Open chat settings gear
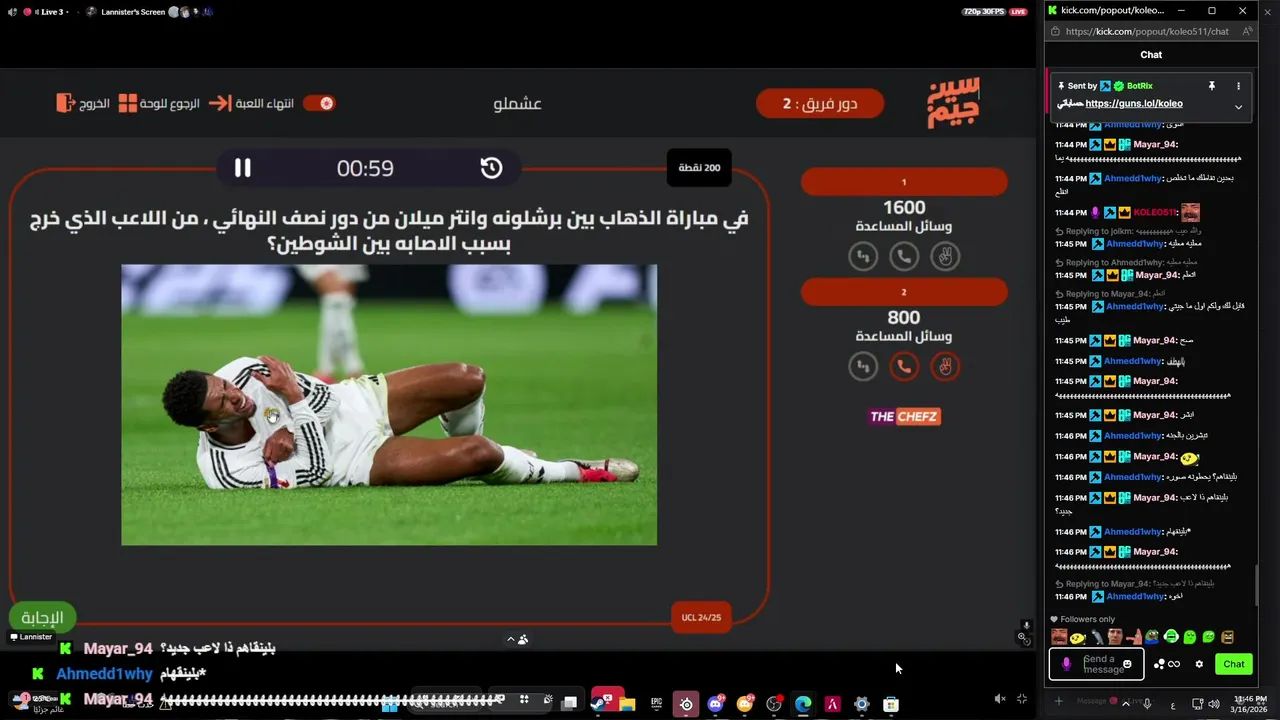The image size is (1280, 720). 1199,664
